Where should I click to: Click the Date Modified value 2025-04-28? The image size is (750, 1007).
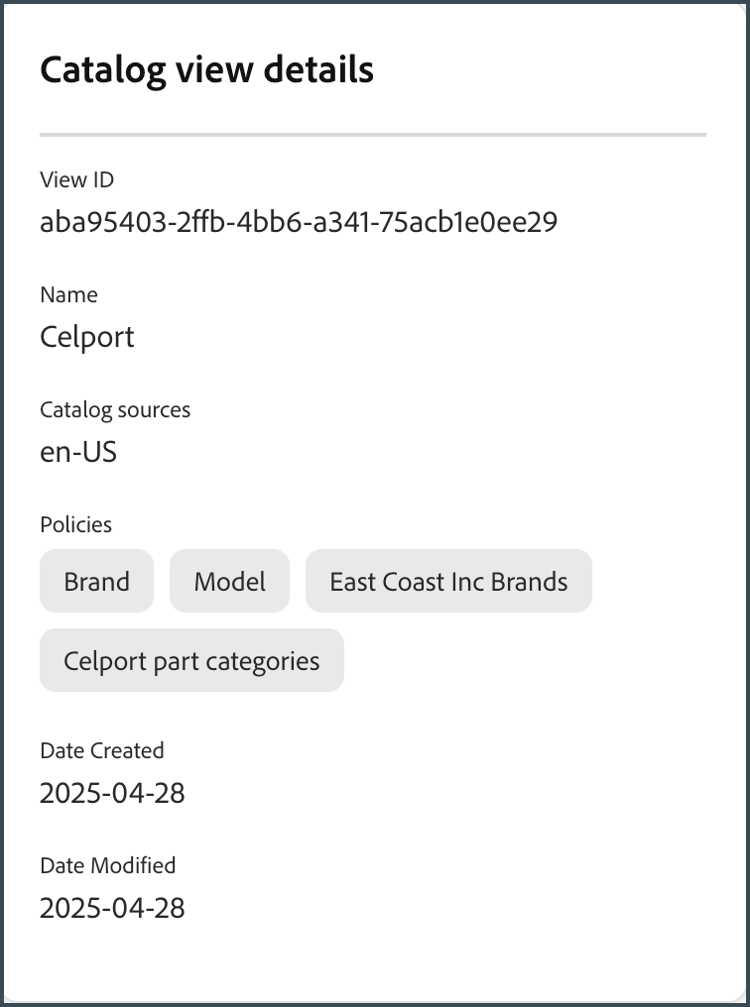(112, 908)
